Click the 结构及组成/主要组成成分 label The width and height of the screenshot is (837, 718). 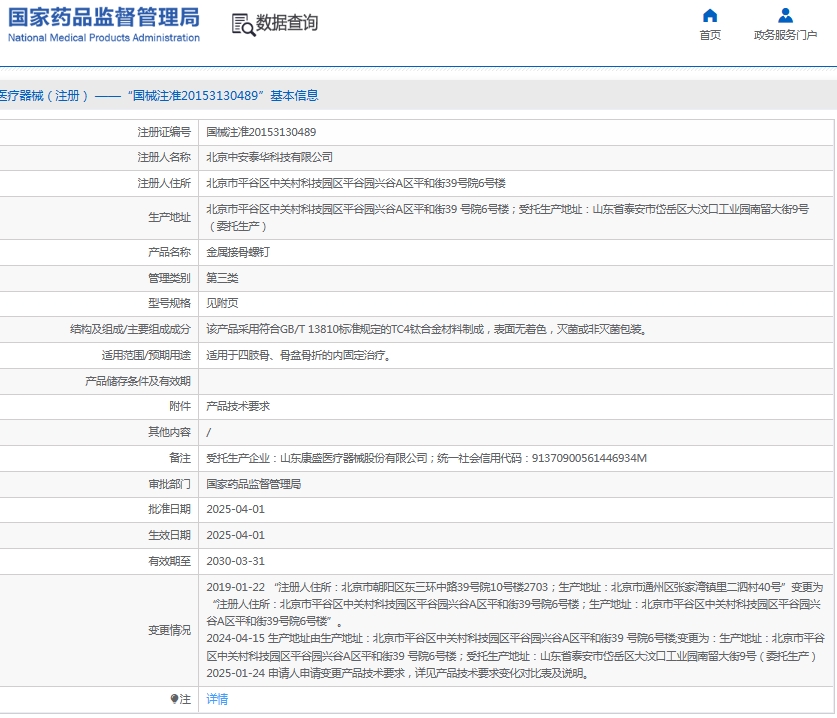coord(130,329)
